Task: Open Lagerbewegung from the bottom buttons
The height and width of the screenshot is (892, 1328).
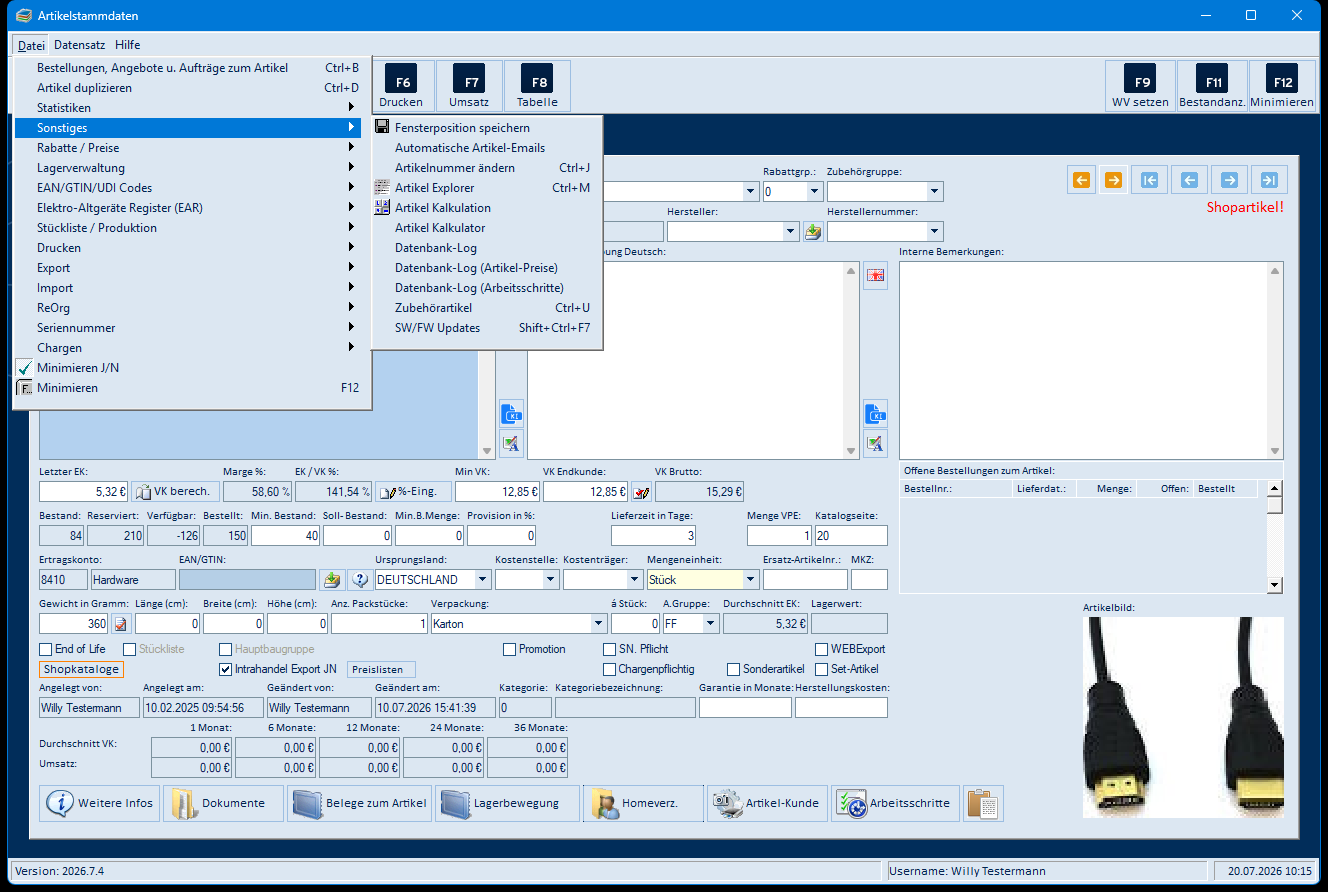Action: 507,803
